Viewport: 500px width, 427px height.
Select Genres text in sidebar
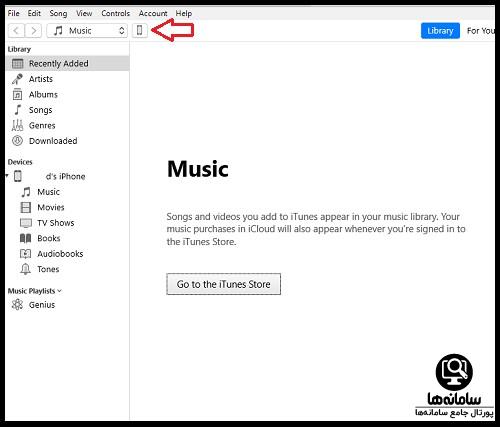coord(42,126)
